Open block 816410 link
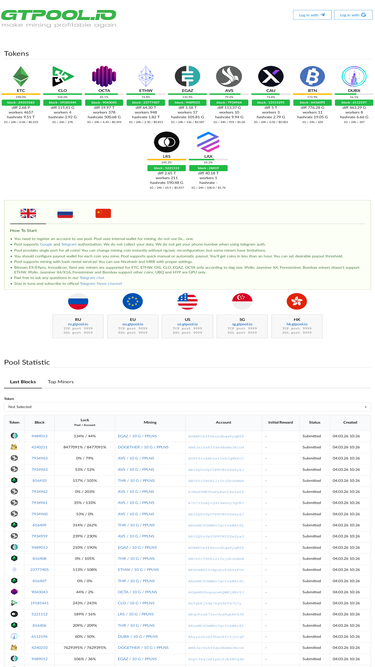The image size is (375, 667). 40,481
